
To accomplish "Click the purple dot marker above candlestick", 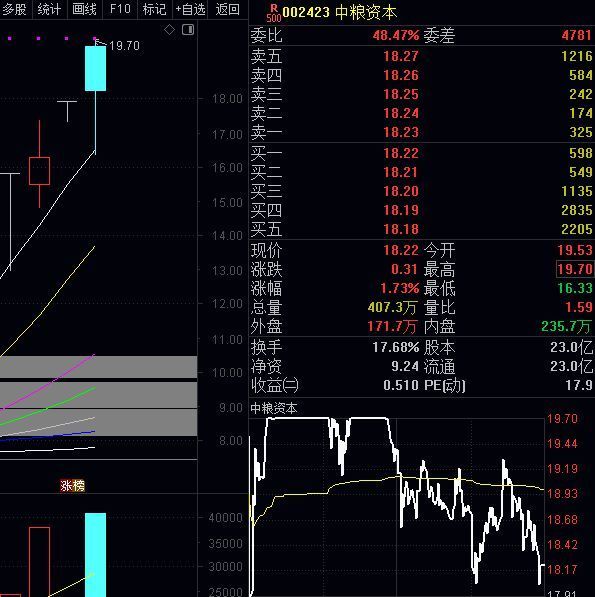I will tap(95, 38).
